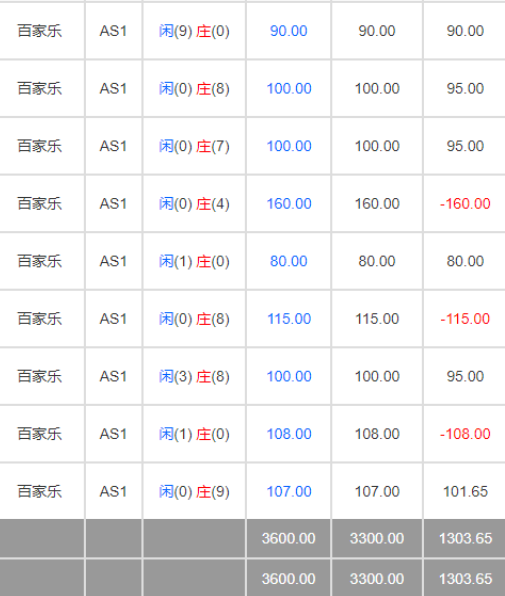505x596 pixels.
Task: Open the blue 115.00 bet amount
Action: (x=289, y=319)
